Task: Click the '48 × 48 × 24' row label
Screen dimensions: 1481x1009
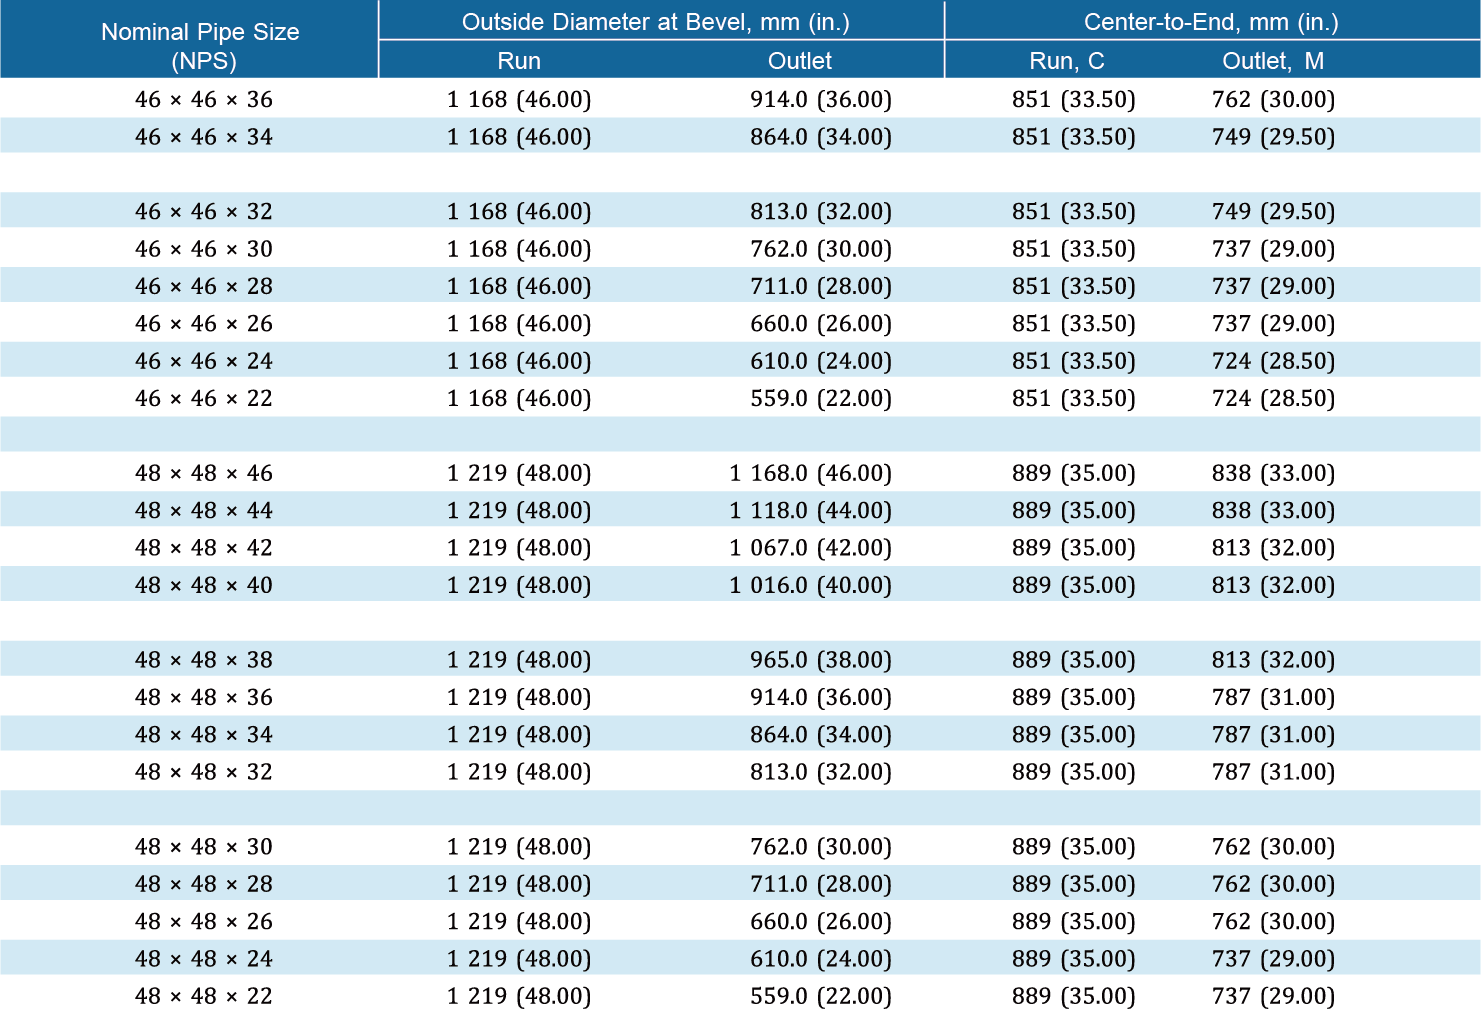Action: click(204, 959)
